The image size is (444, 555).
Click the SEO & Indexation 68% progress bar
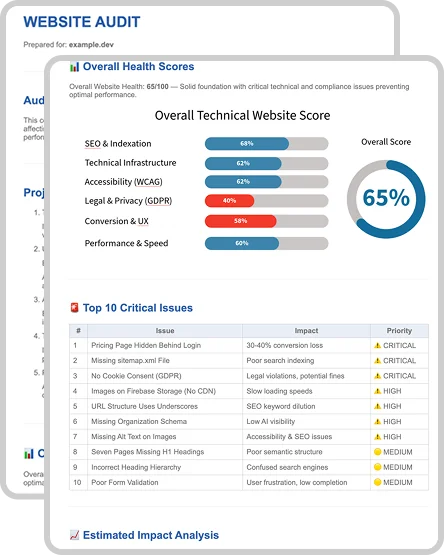267,143
